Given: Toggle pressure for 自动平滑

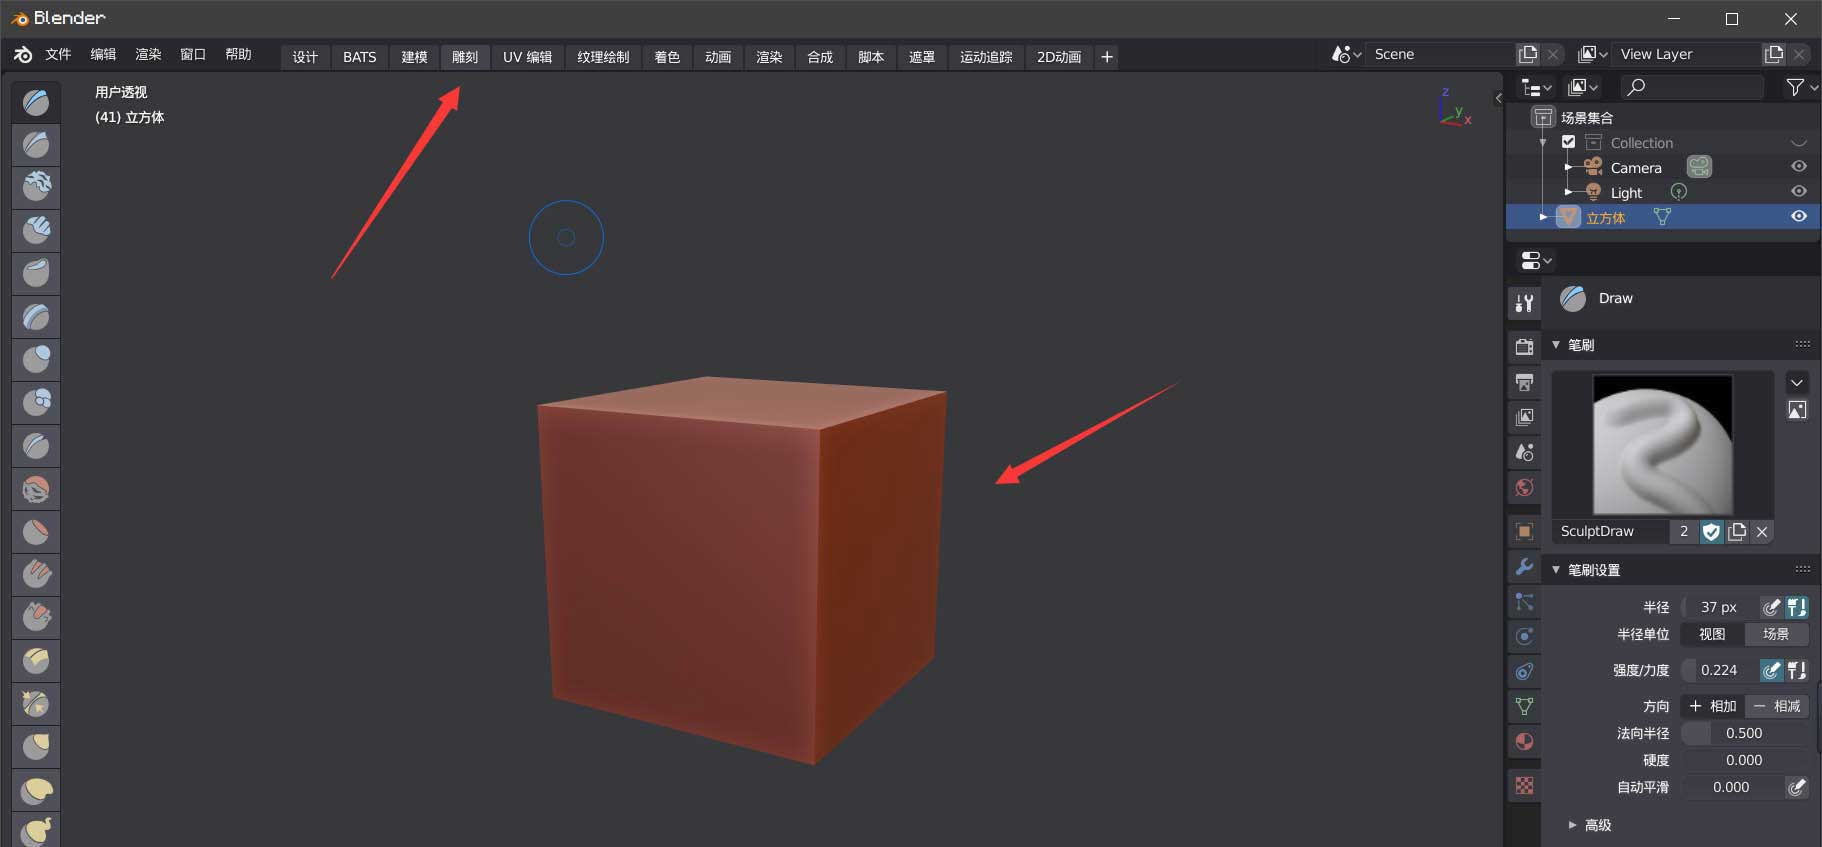Looking at the screenshot, I should pyautogui.click(x=1797, y=787).
